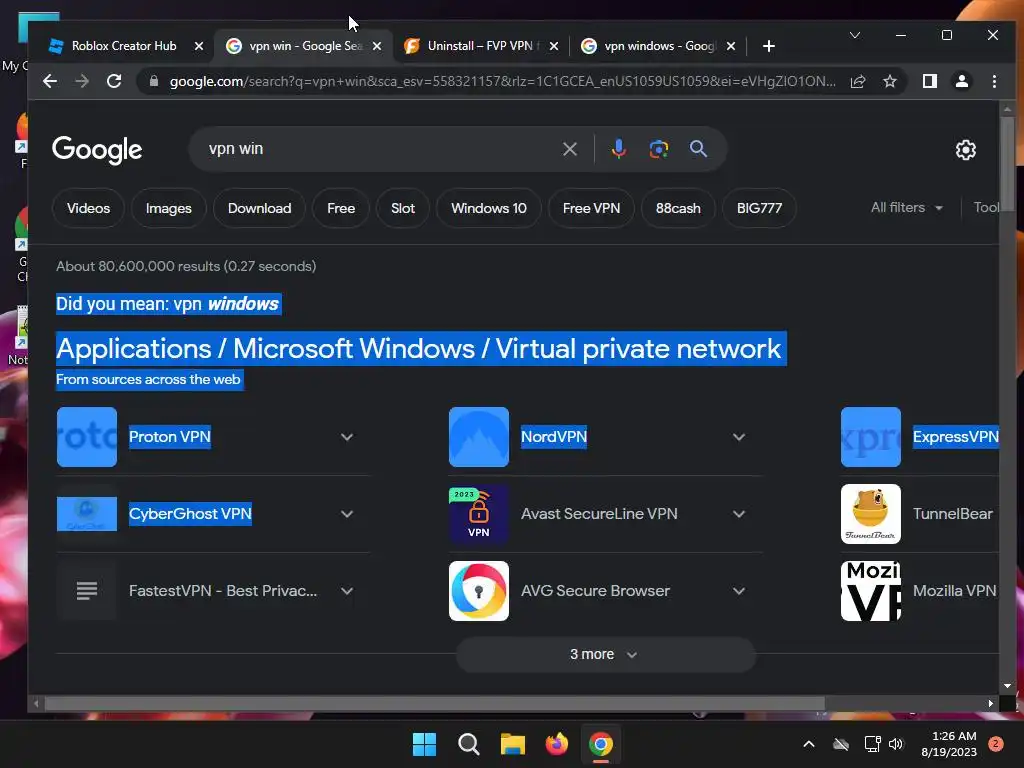Open File Explorer from taskbar

click(513, 744)
